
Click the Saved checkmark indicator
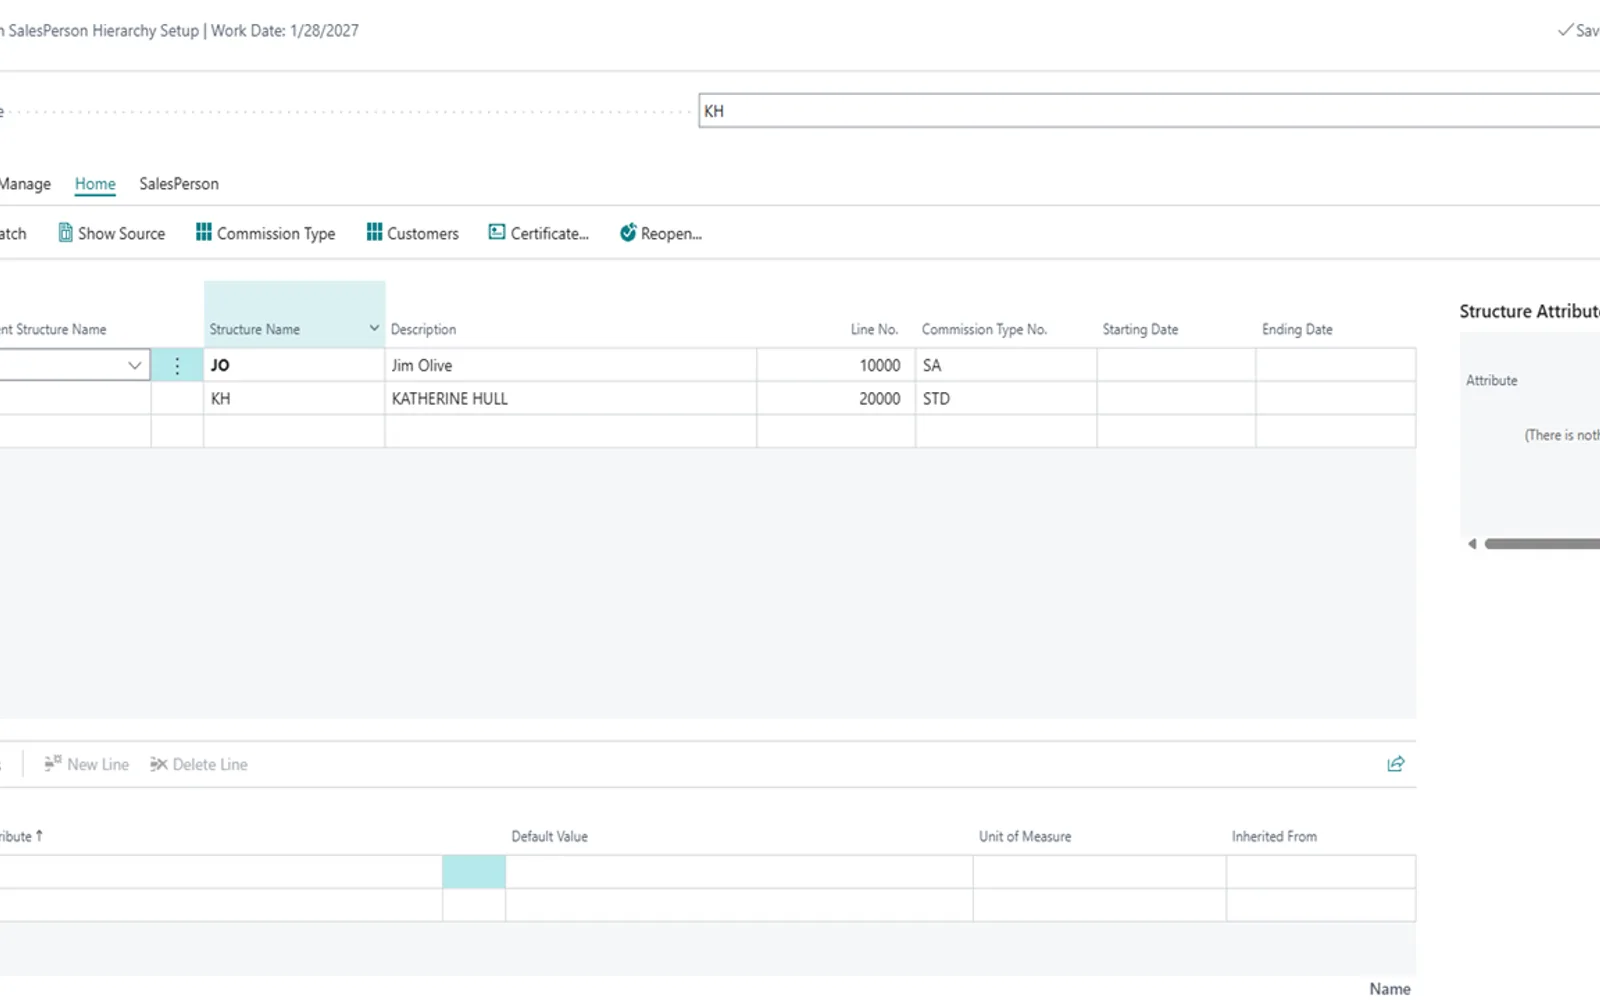(x=1565, y=30)
